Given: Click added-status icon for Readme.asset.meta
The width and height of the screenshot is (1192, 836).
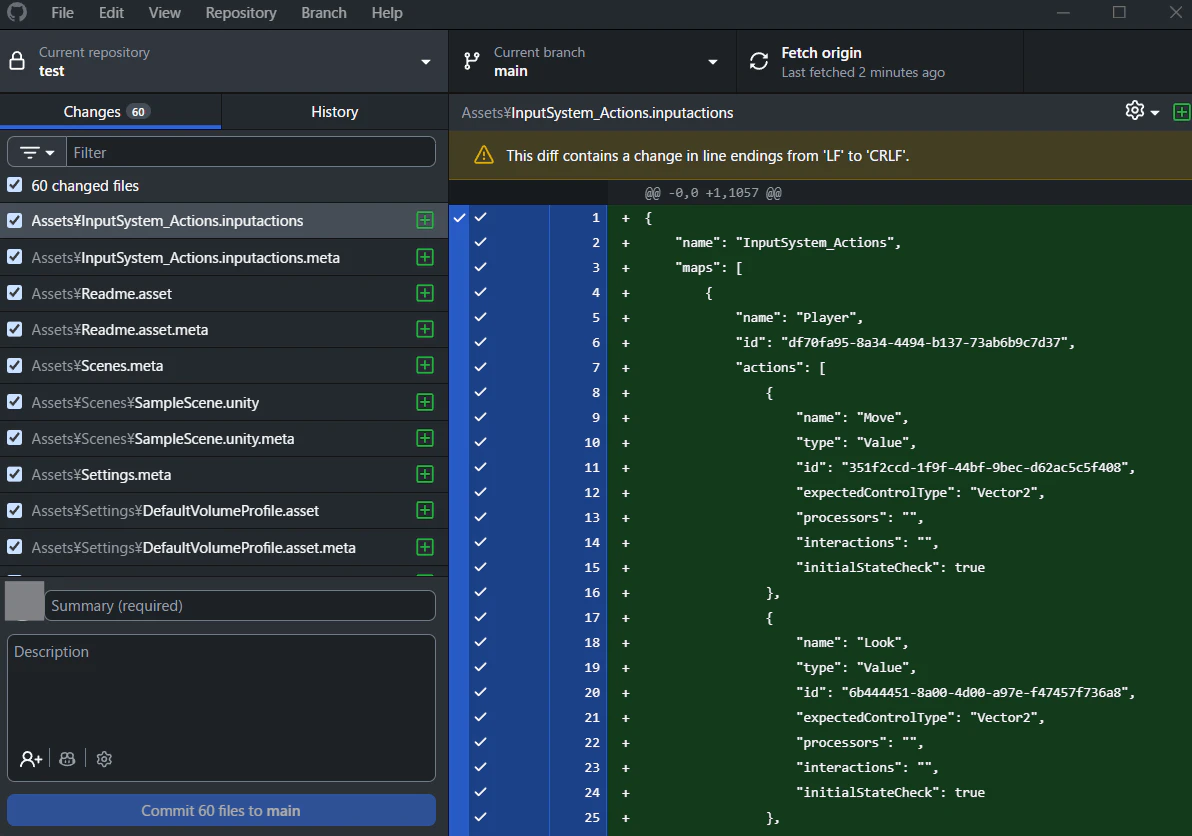Looking at the screenshot, I should tap(425, 329).
